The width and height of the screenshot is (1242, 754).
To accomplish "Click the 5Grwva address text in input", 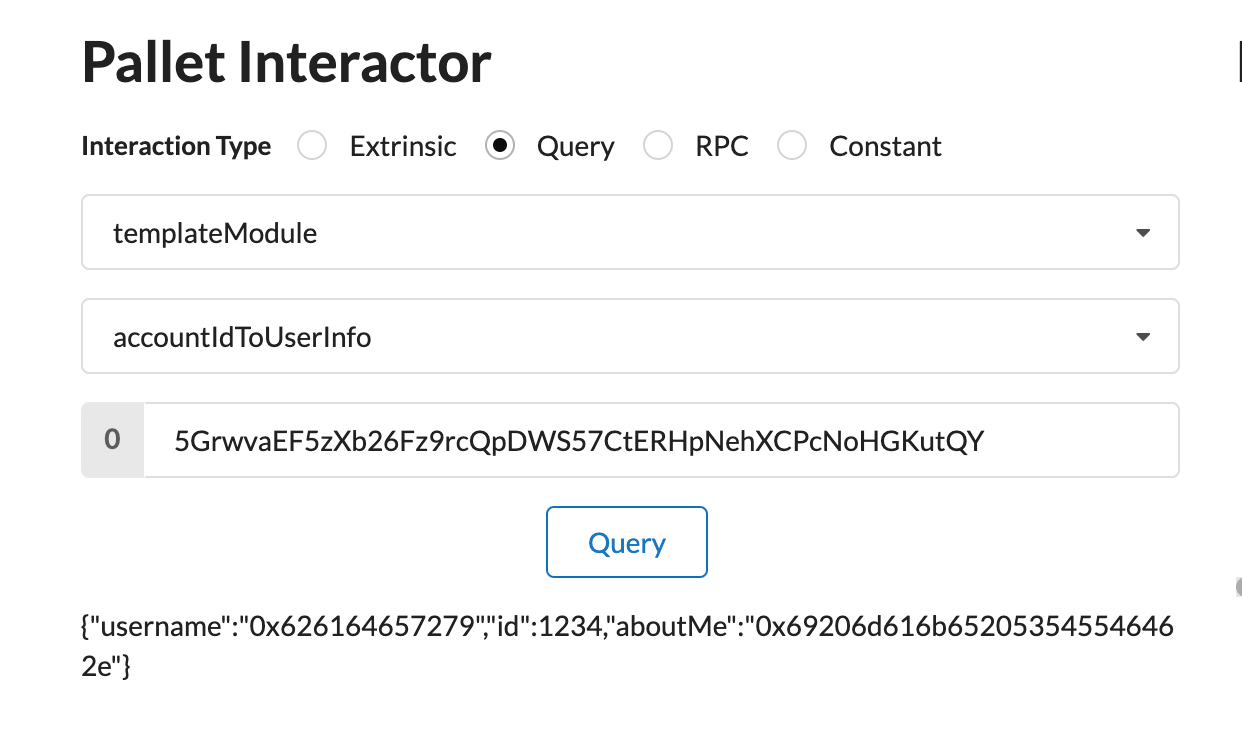I will tap(579, 440).
